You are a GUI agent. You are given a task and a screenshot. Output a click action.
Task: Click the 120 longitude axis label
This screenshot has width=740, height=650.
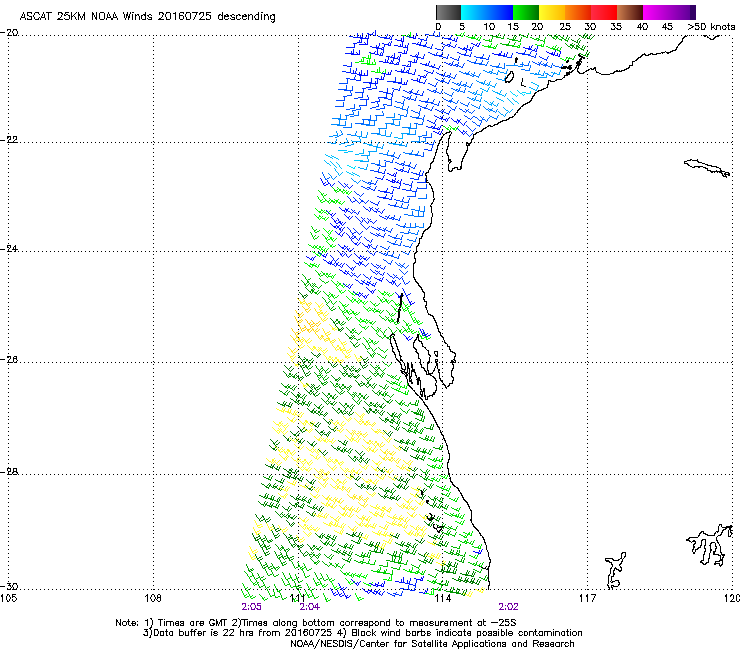pos(732,598)
